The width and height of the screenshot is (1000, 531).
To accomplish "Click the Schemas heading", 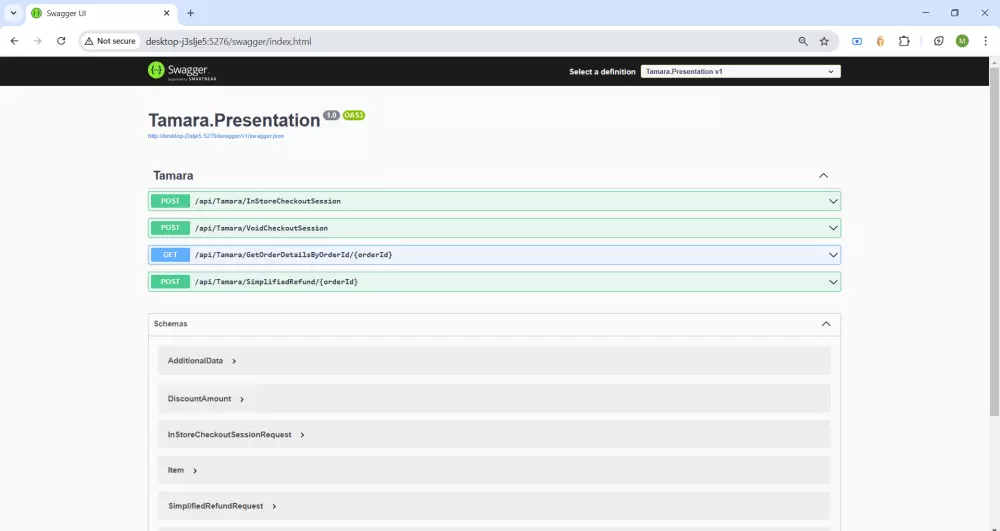I will click(170, 324).
